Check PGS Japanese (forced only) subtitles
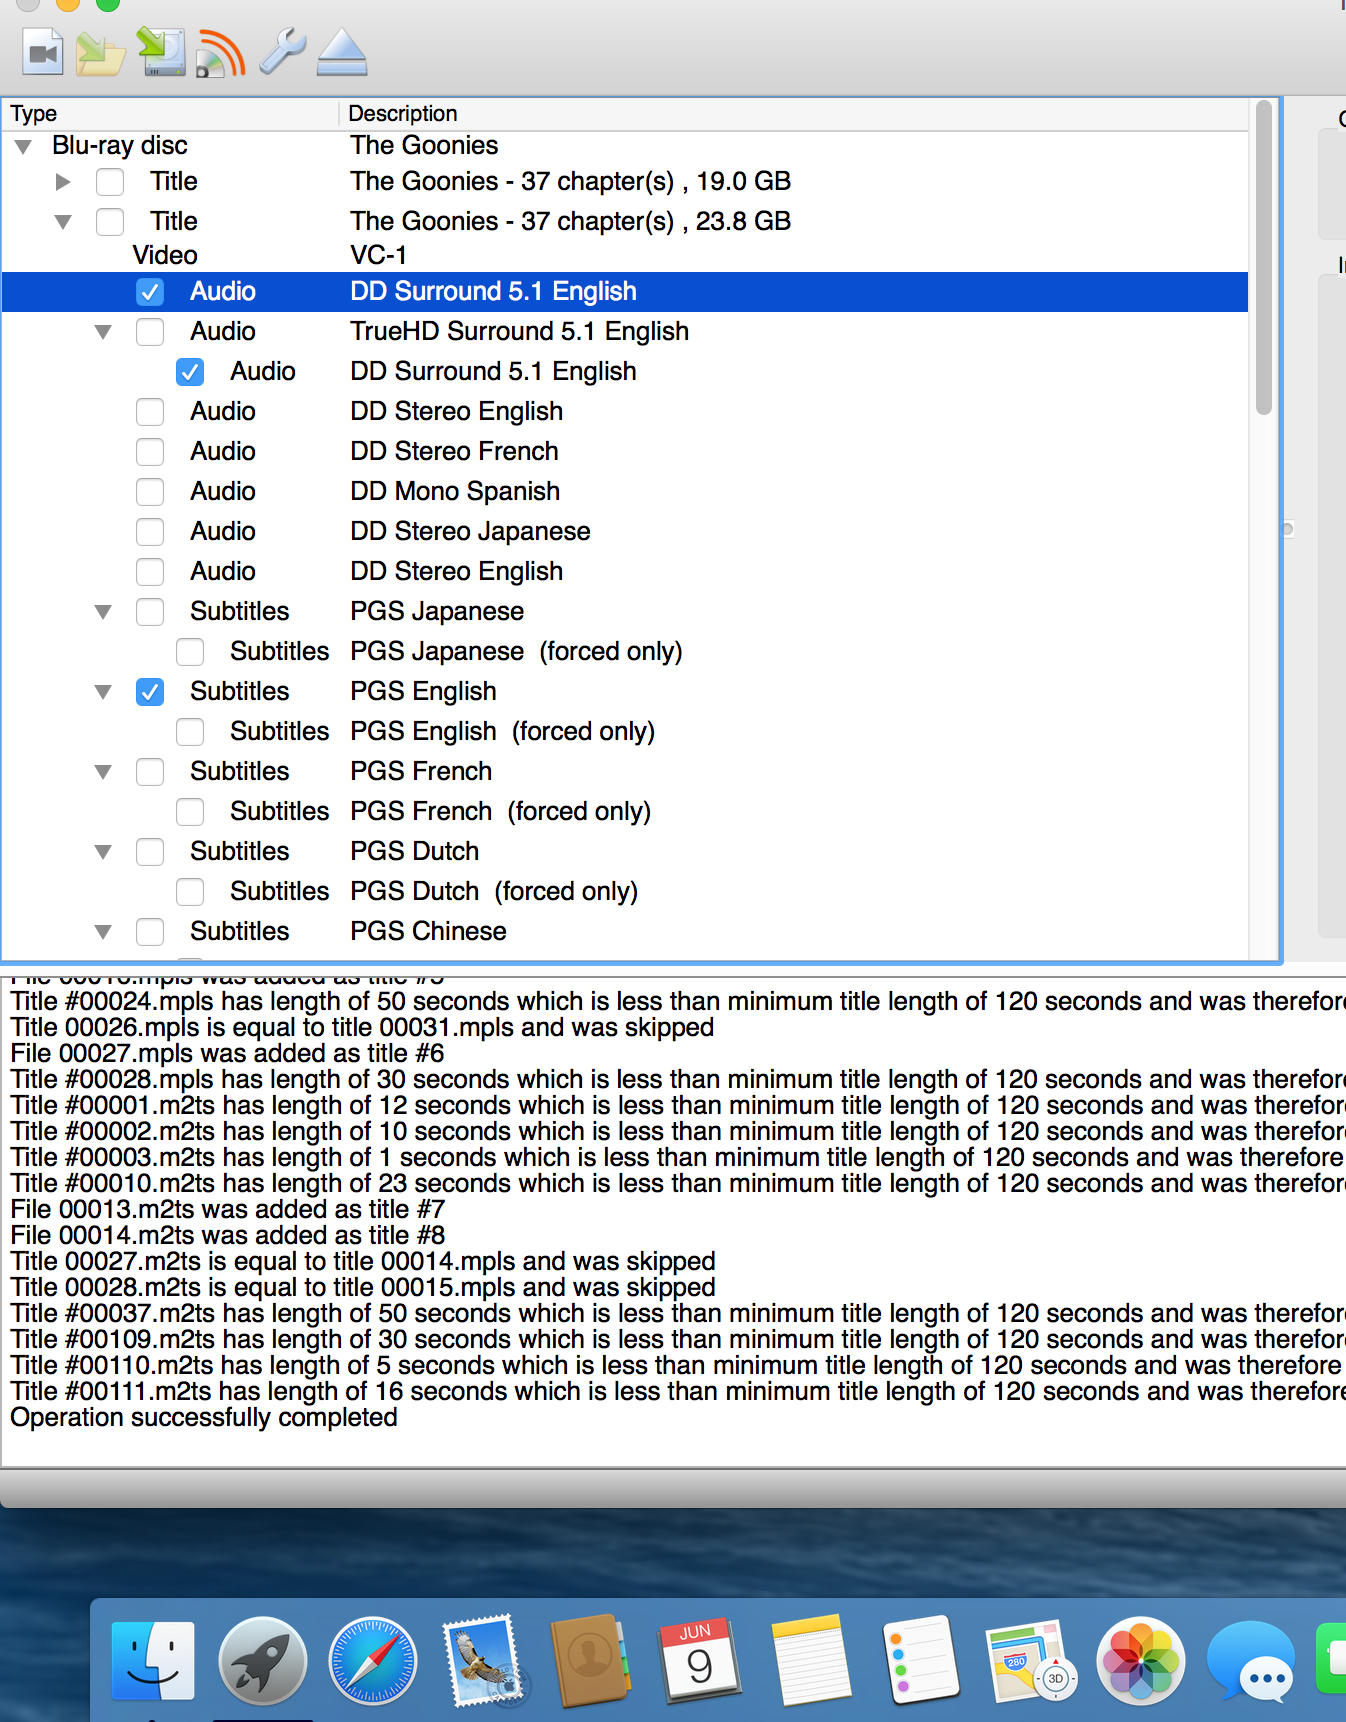This screenshot has width=1346, height=1722. 190,652
